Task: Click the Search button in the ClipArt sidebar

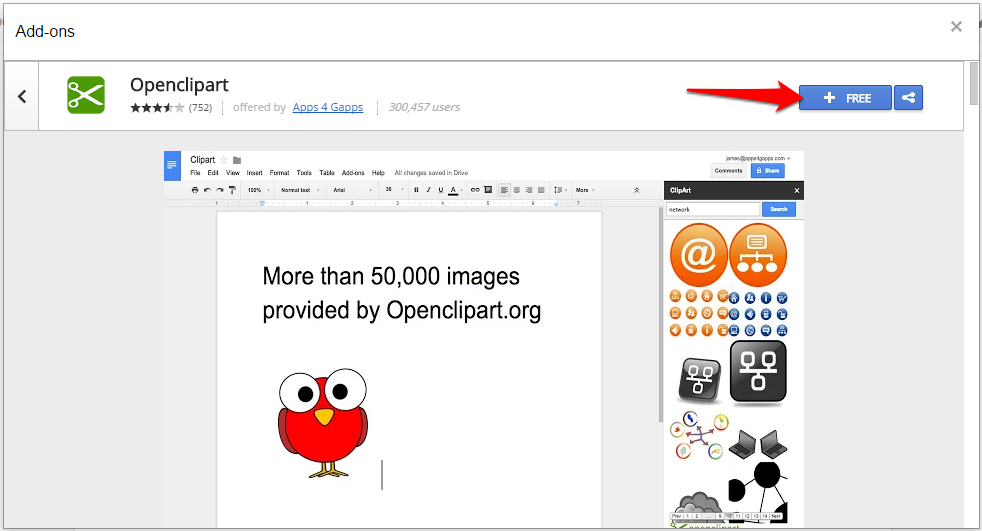Action: pyautogui.click(x=778, y=209)
